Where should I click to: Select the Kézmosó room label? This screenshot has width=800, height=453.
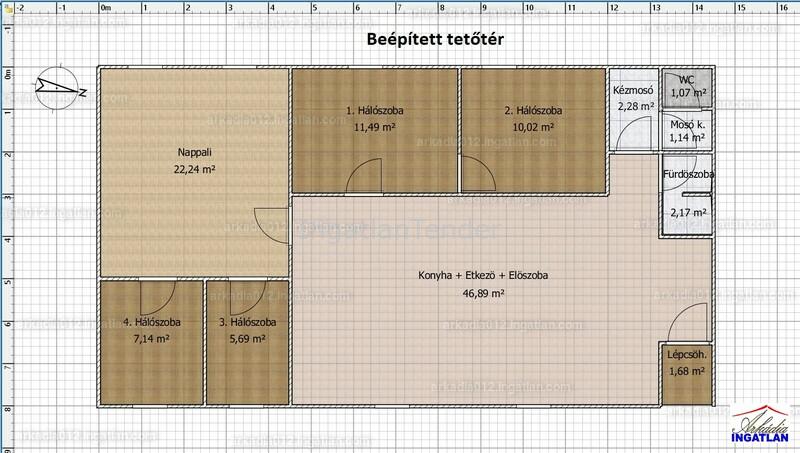tap(634, 90)
